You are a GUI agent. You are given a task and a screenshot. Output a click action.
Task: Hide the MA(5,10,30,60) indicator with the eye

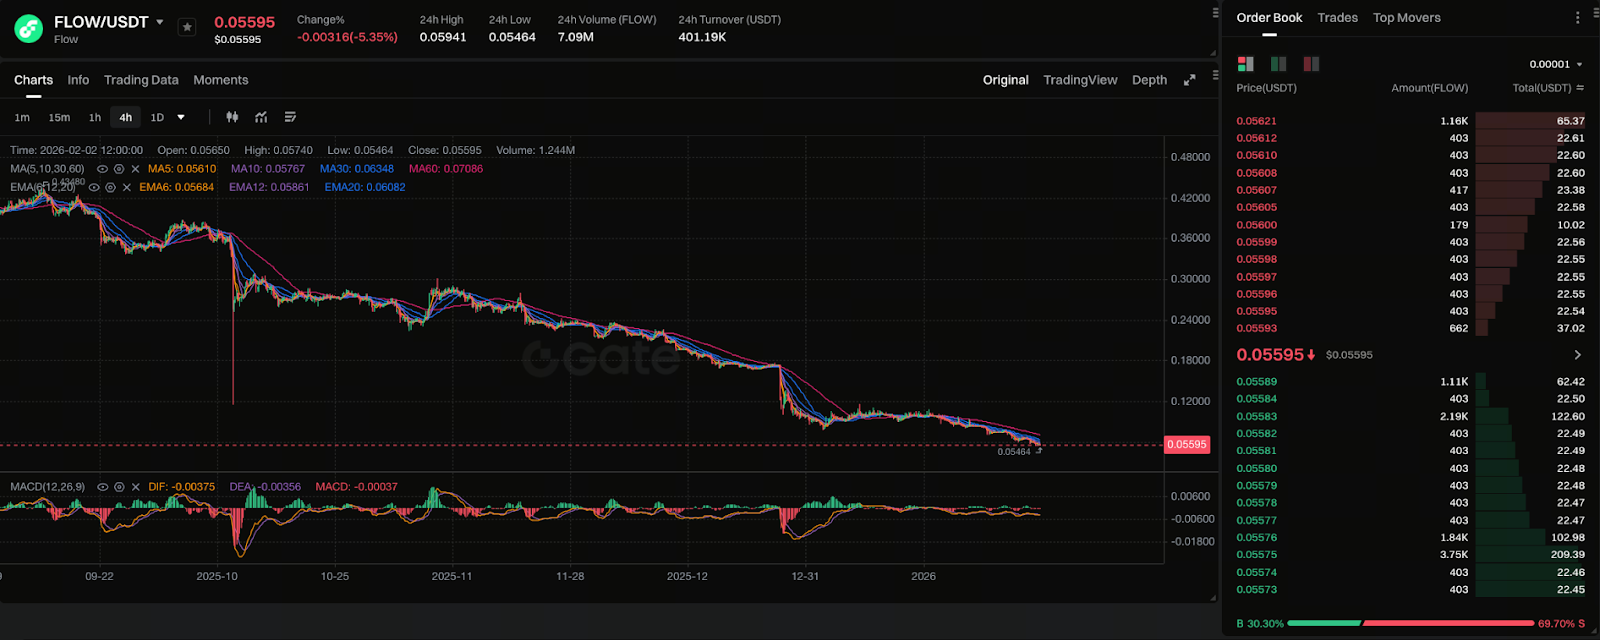pos(102,169)
